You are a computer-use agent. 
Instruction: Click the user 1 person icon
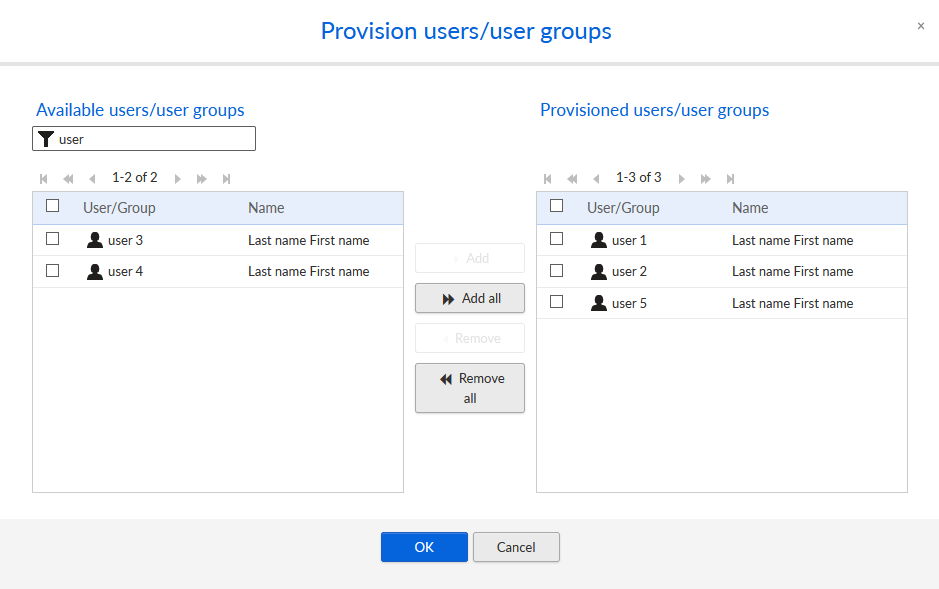(x=599, y=240)
